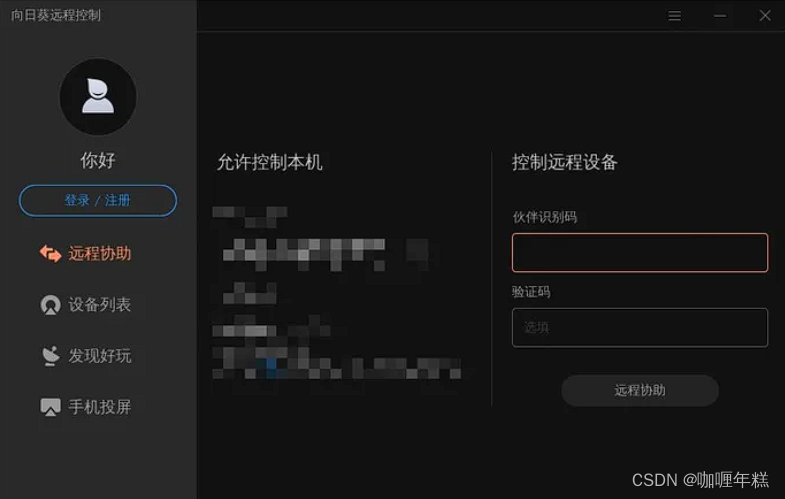This screenshot has width=785, height=499.
Task: Open the 设备列表 sidebar menu label
Action: pos(100,305)
